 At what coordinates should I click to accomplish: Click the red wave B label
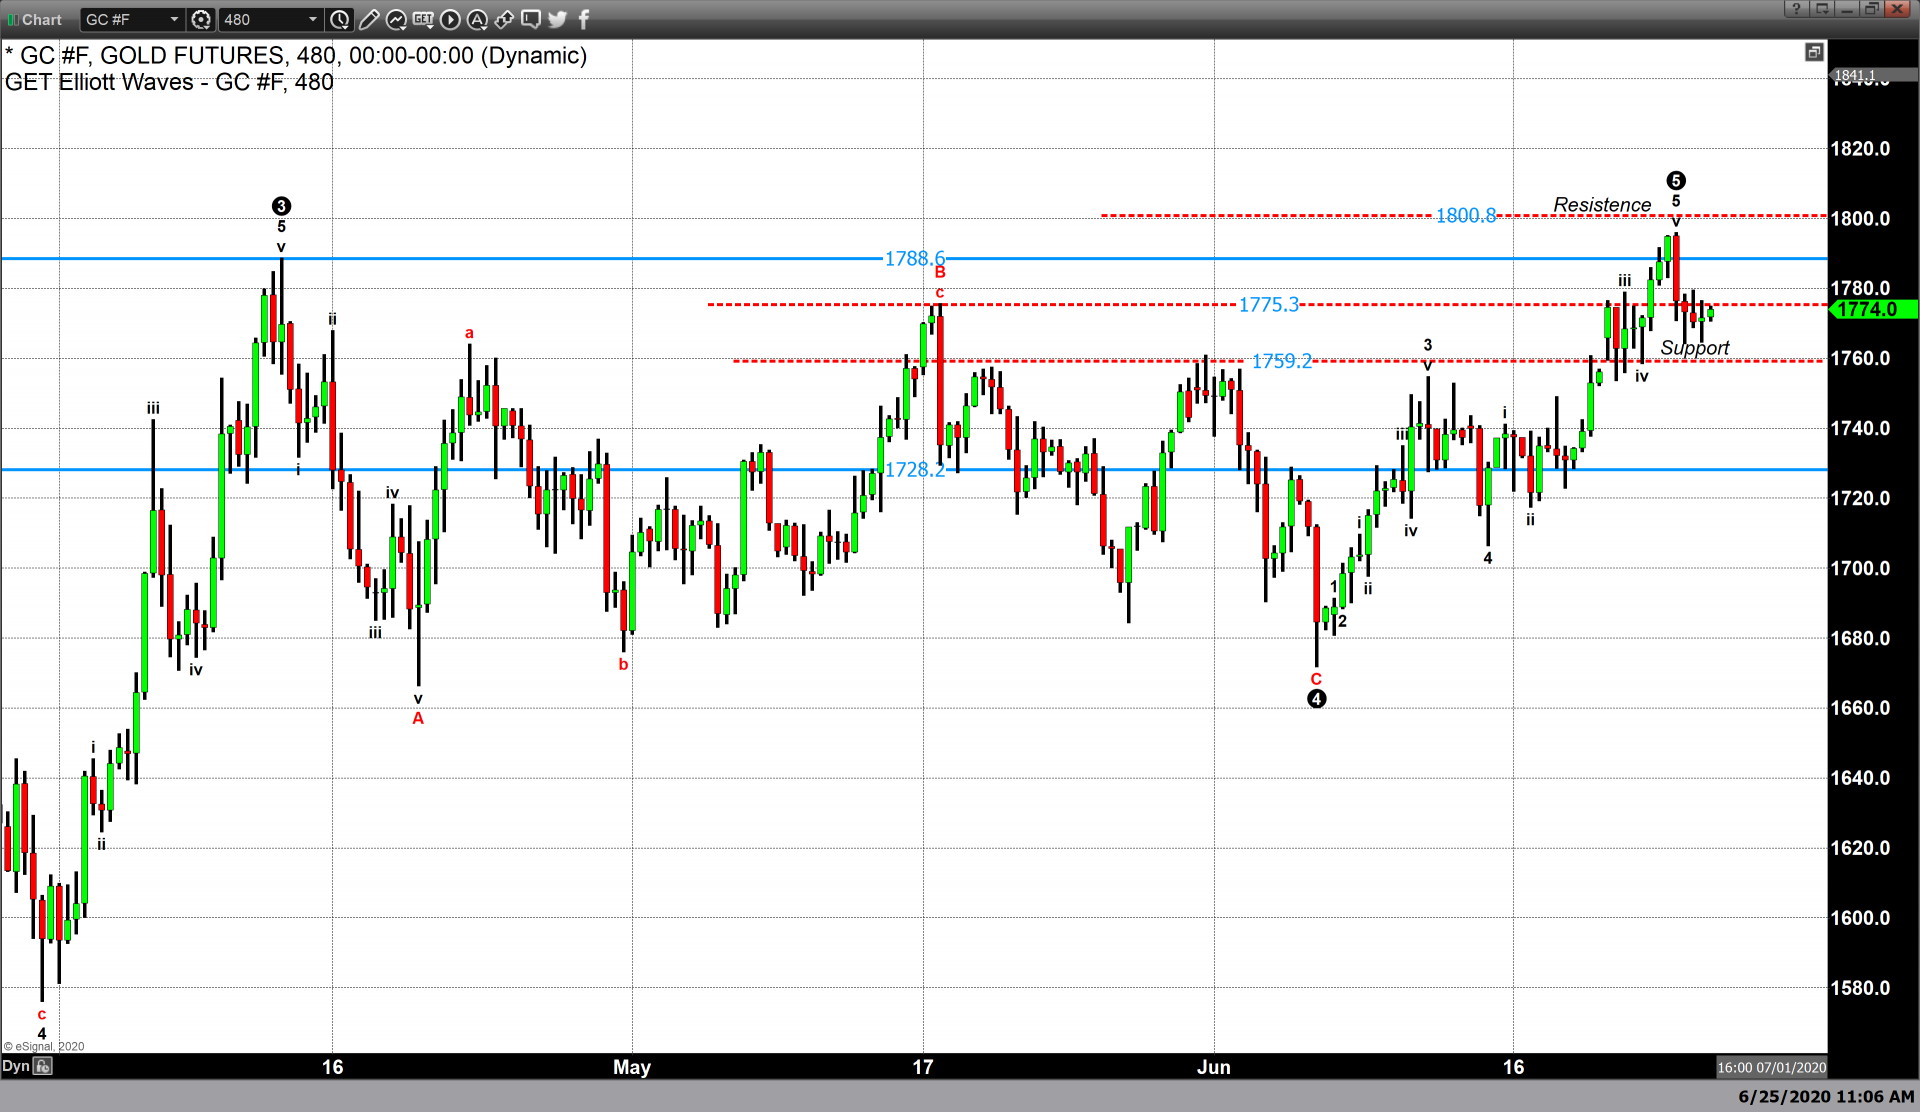coord(940,272)
